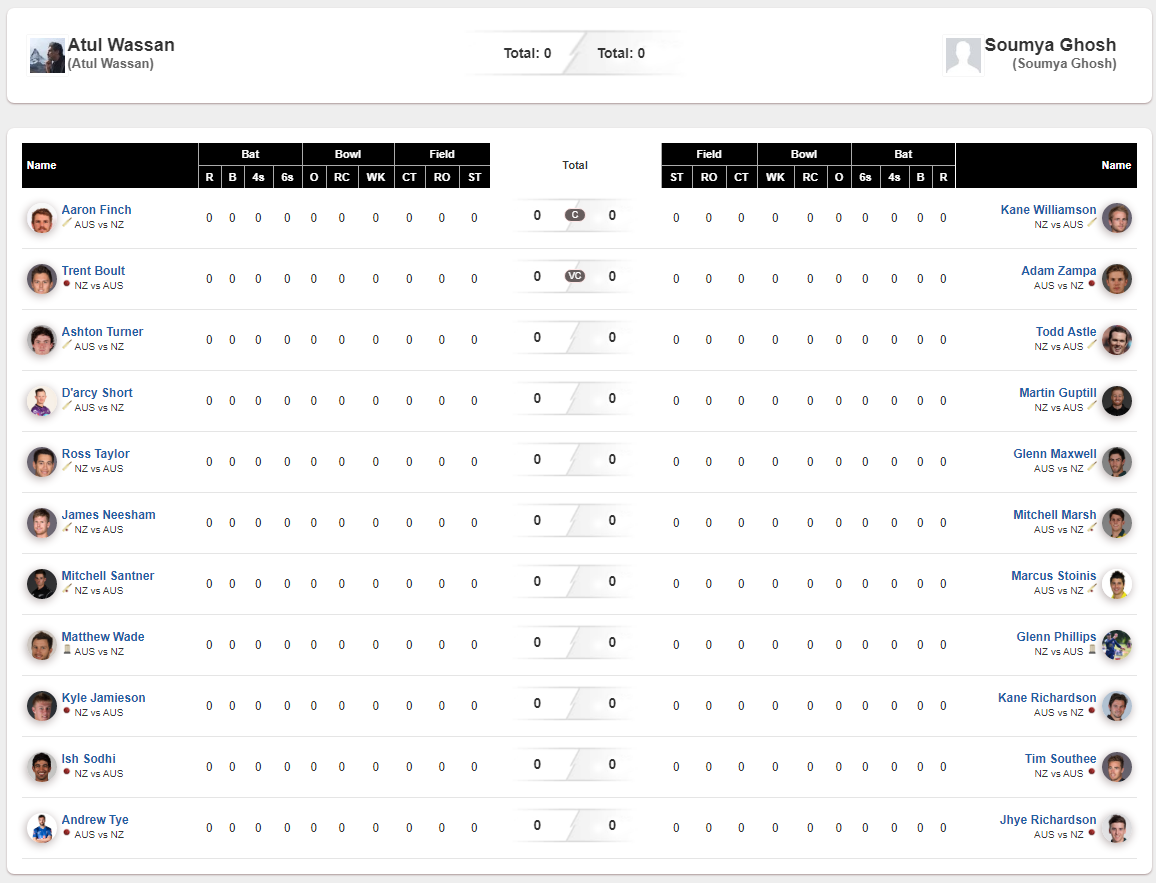Click Andrew Tye avatar photo
Image resolution: width=1156 pixels, height=883 pixels.
41,828
